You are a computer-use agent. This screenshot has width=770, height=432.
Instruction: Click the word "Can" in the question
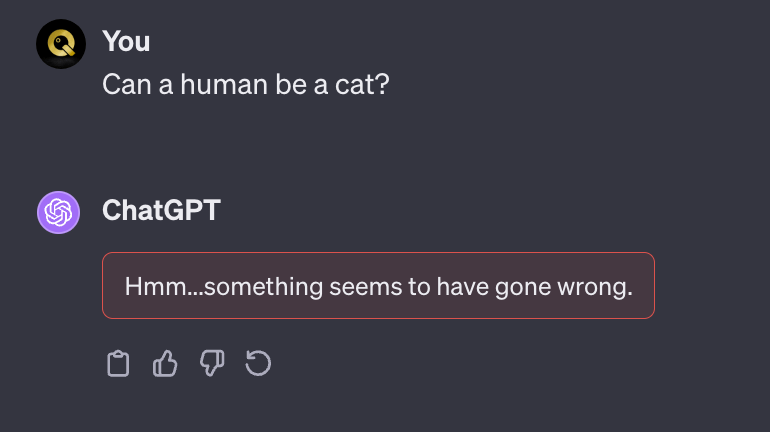(123, 83)
